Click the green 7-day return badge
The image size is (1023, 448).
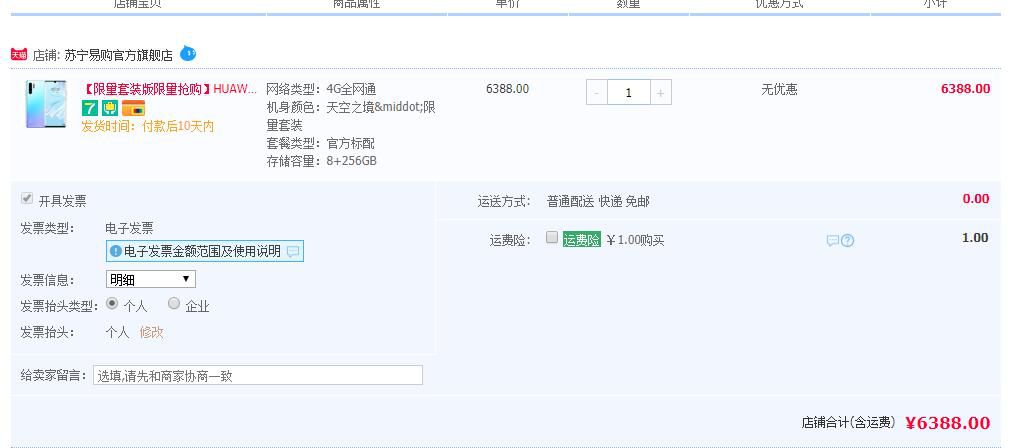89,108
